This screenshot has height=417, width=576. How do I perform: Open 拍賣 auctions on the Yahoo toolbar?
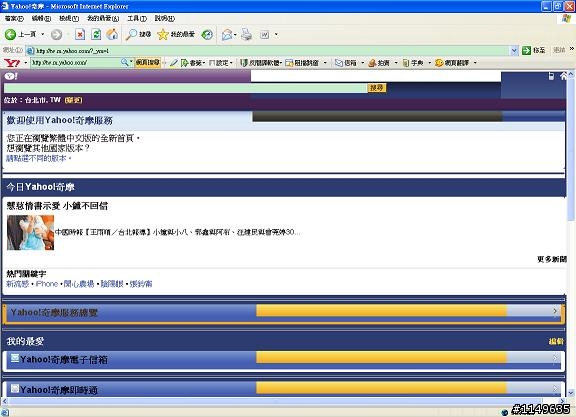pyautogui.click(x=379, y=63)
